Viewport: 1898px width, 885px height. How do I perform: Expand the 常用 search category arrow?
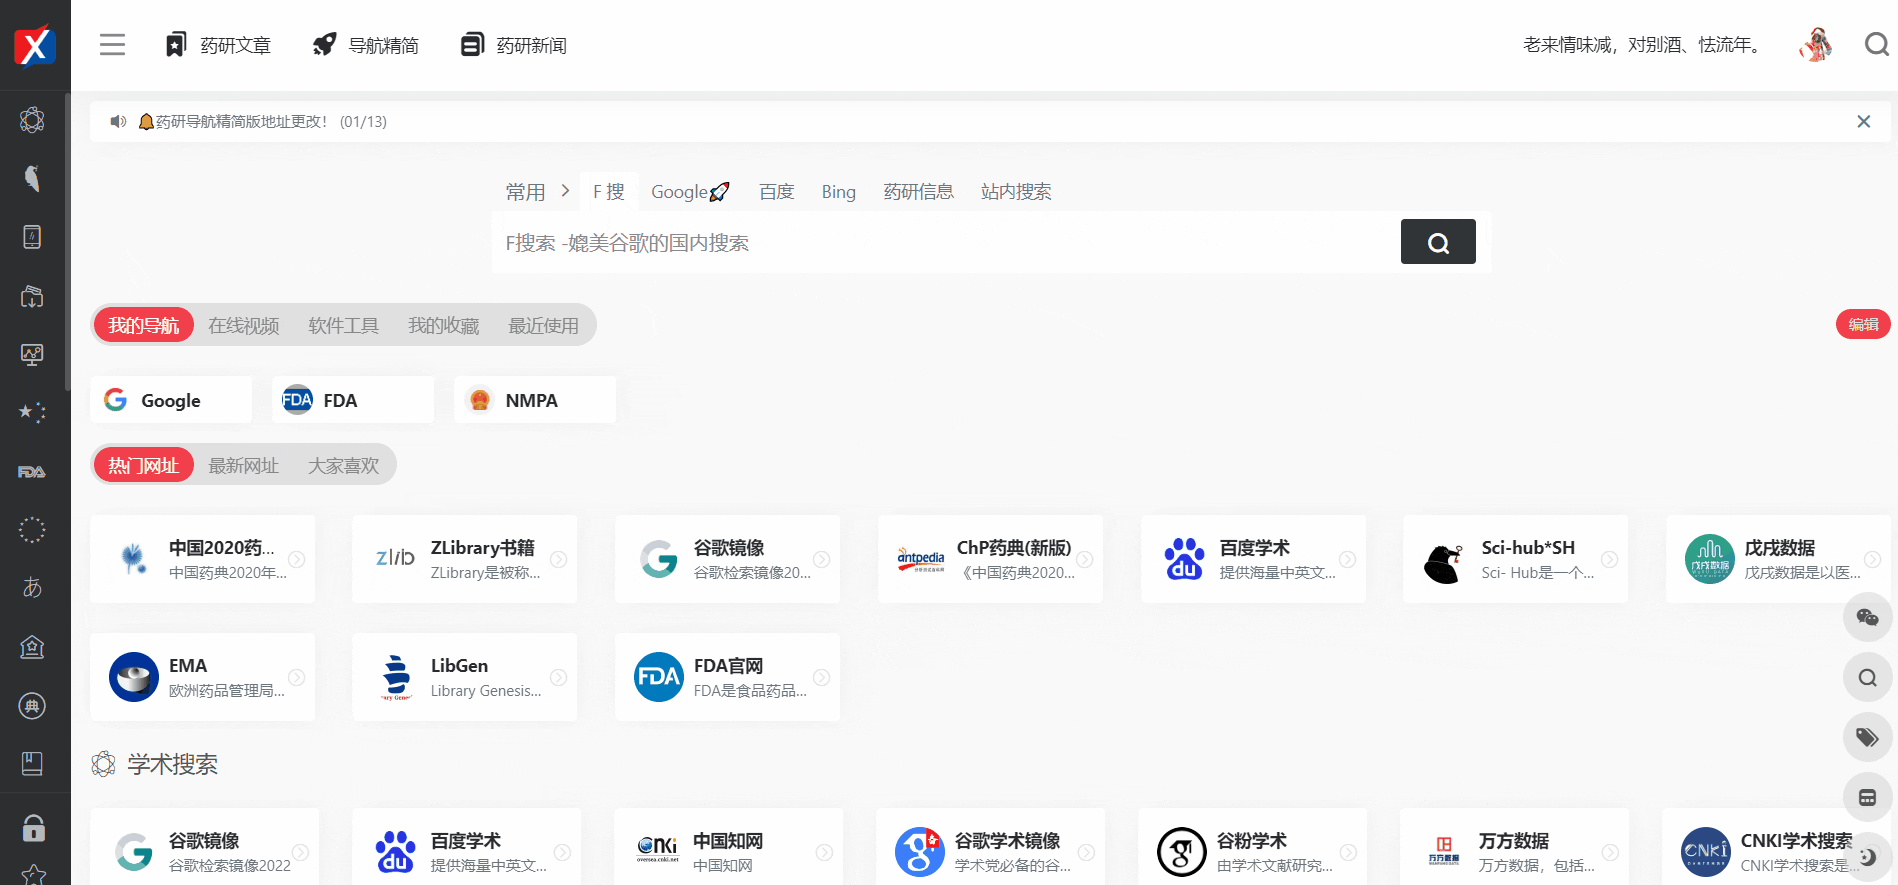click(565, 190)
